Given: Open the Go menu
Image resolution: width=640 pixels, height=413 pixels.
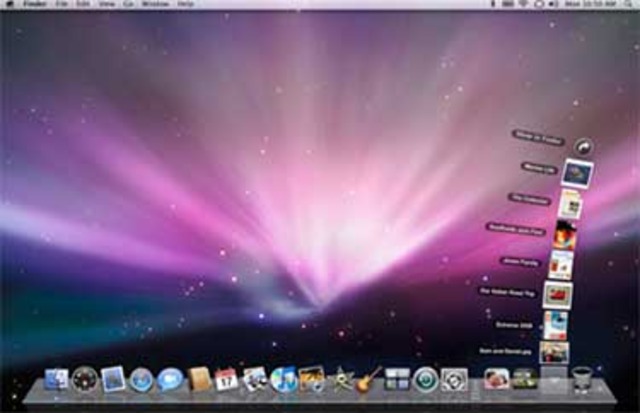Looking at the screenshot, I should click(129, 4).
